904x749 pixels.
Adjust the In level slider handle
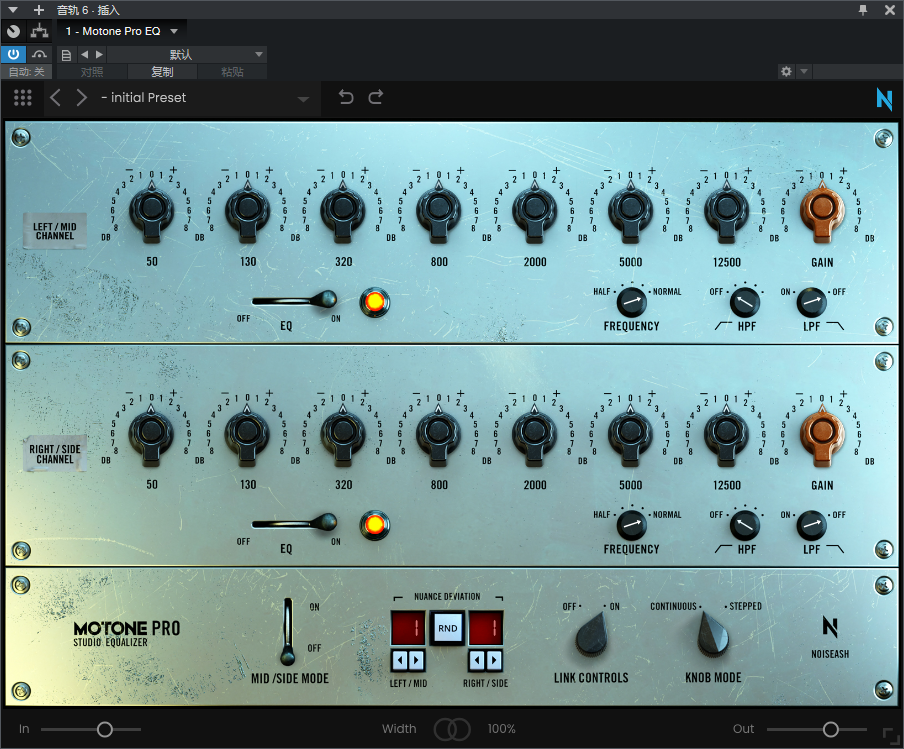[104, 729]
